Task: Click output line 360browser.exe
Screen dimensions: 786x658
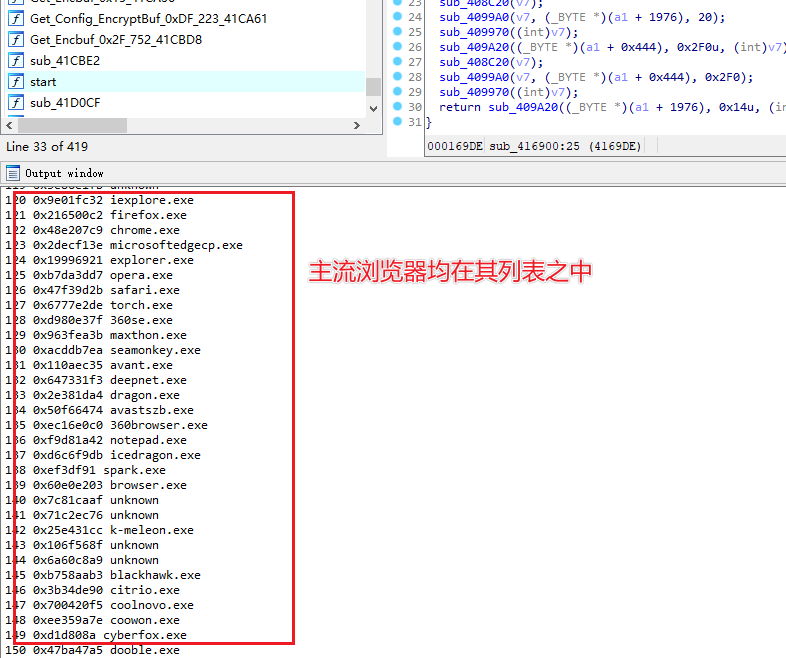Action: pos(106,425)
